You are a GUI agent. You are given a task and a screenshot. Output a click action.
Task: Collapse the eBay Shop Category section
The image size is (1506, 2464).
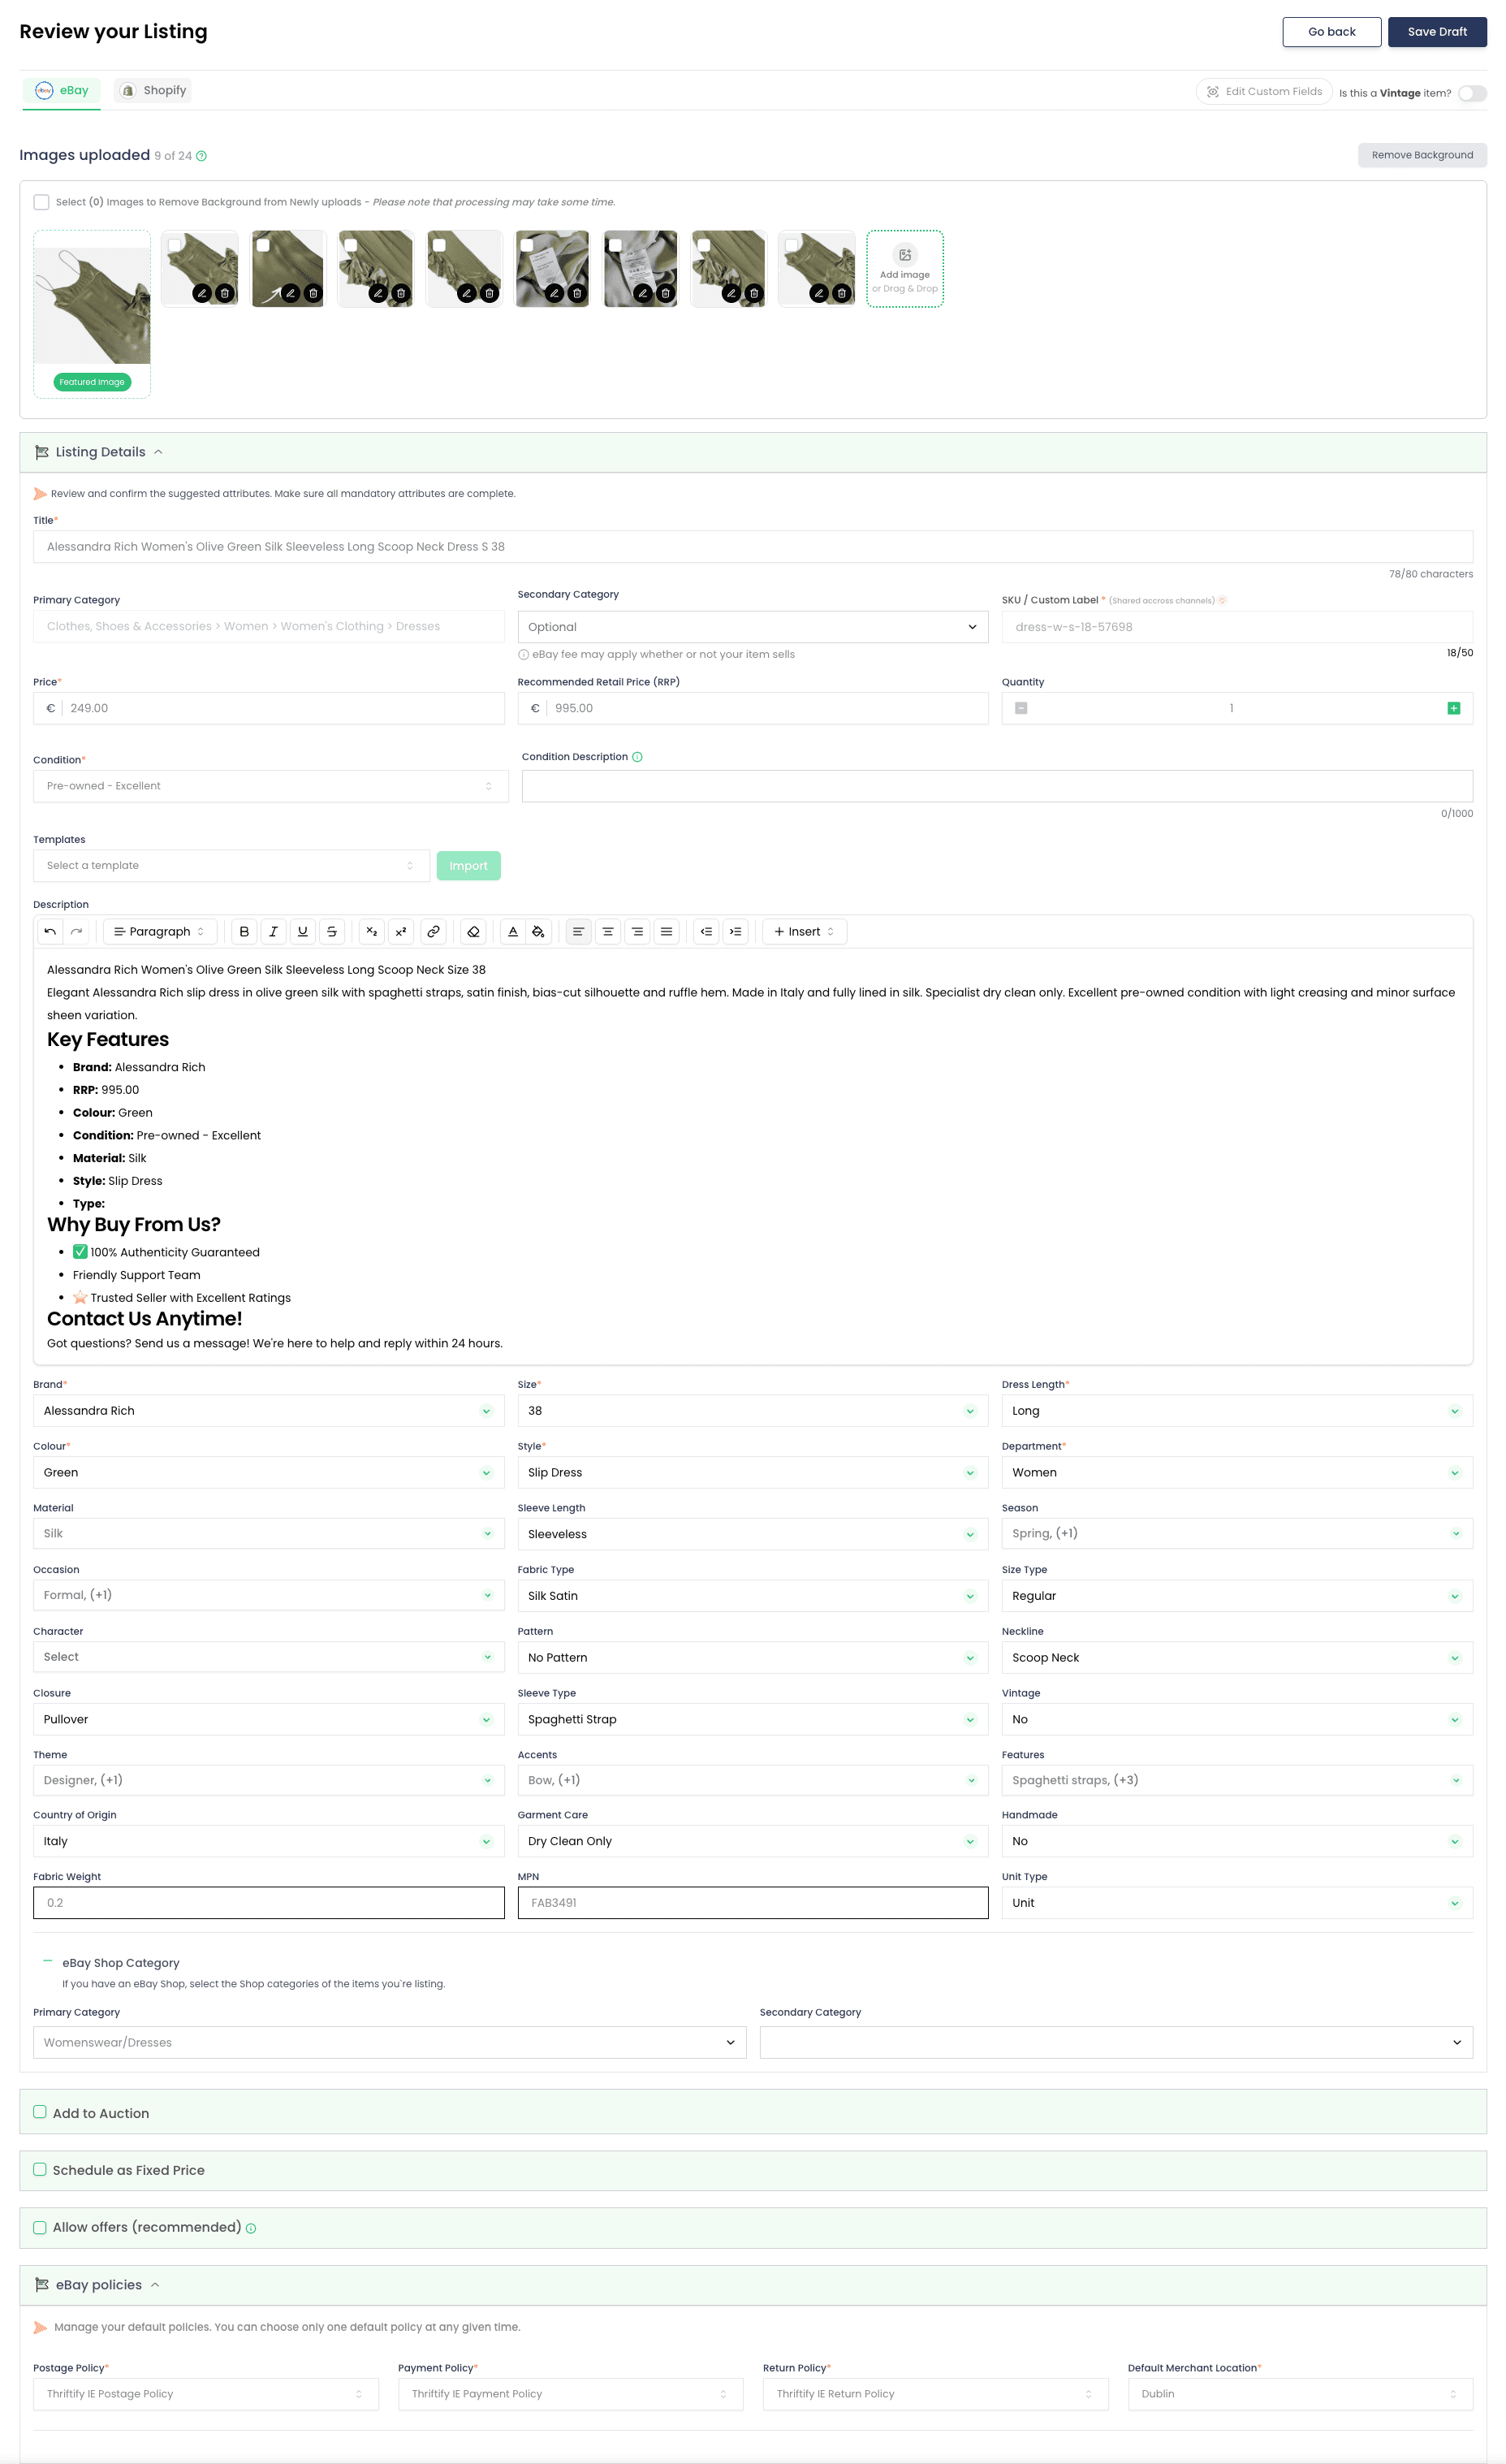[x=47, y=1961]
